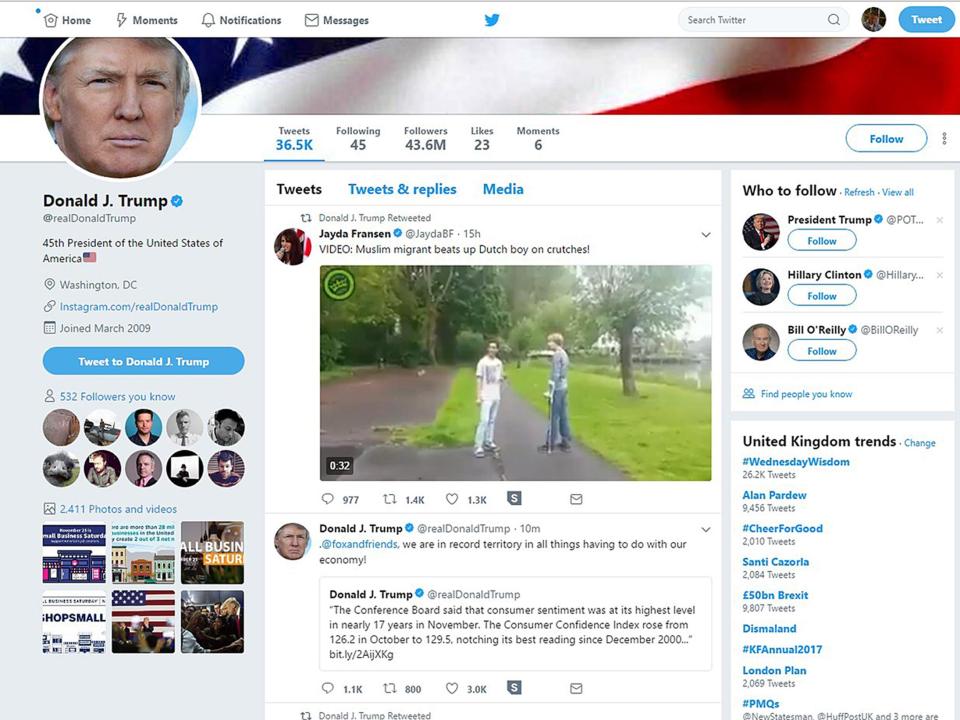Open ALL BUSINESS SATURDAY photo thumbnail
The height and width of the screenshot is (720, 960).
[212, 552]
